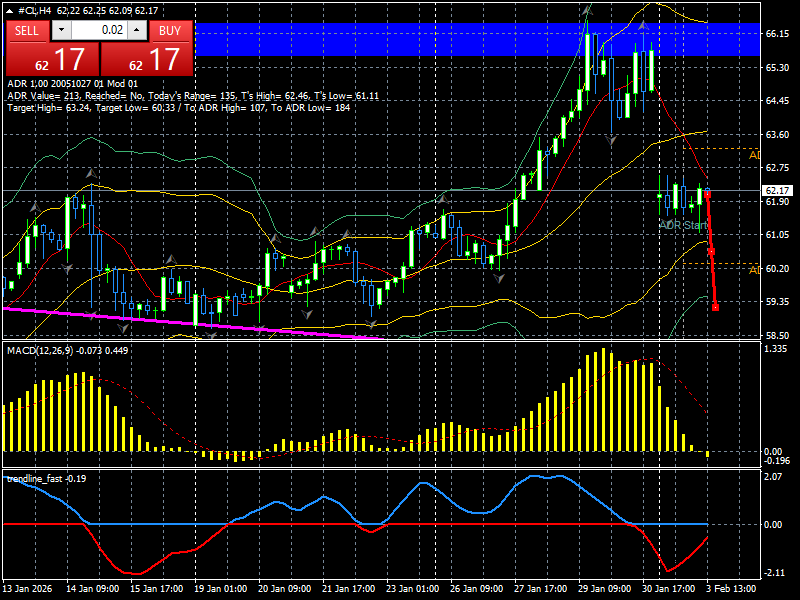This screenshot has height=600, width=800.
Task: Click the "MACD(12,26,9)" indicator label
Action: pos(40,351)
